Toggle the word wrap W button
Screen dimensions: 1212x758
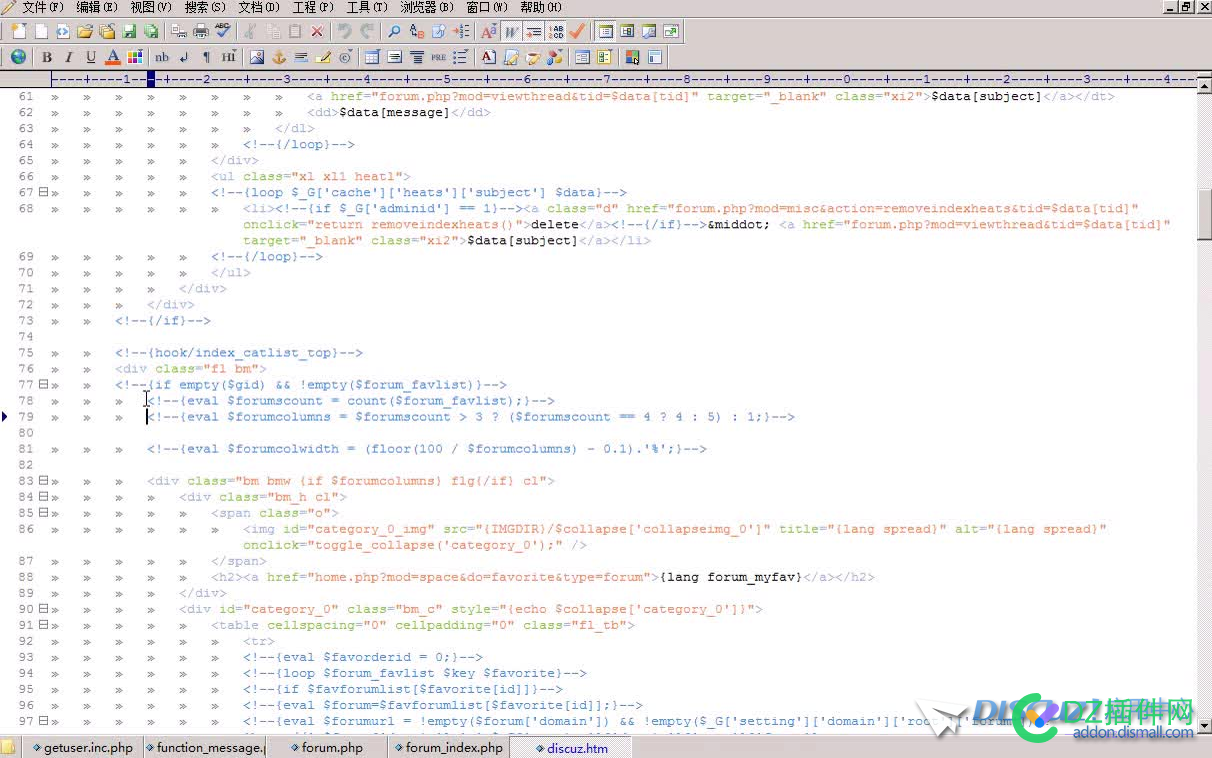pyautogui.click(x=511, y=32)
